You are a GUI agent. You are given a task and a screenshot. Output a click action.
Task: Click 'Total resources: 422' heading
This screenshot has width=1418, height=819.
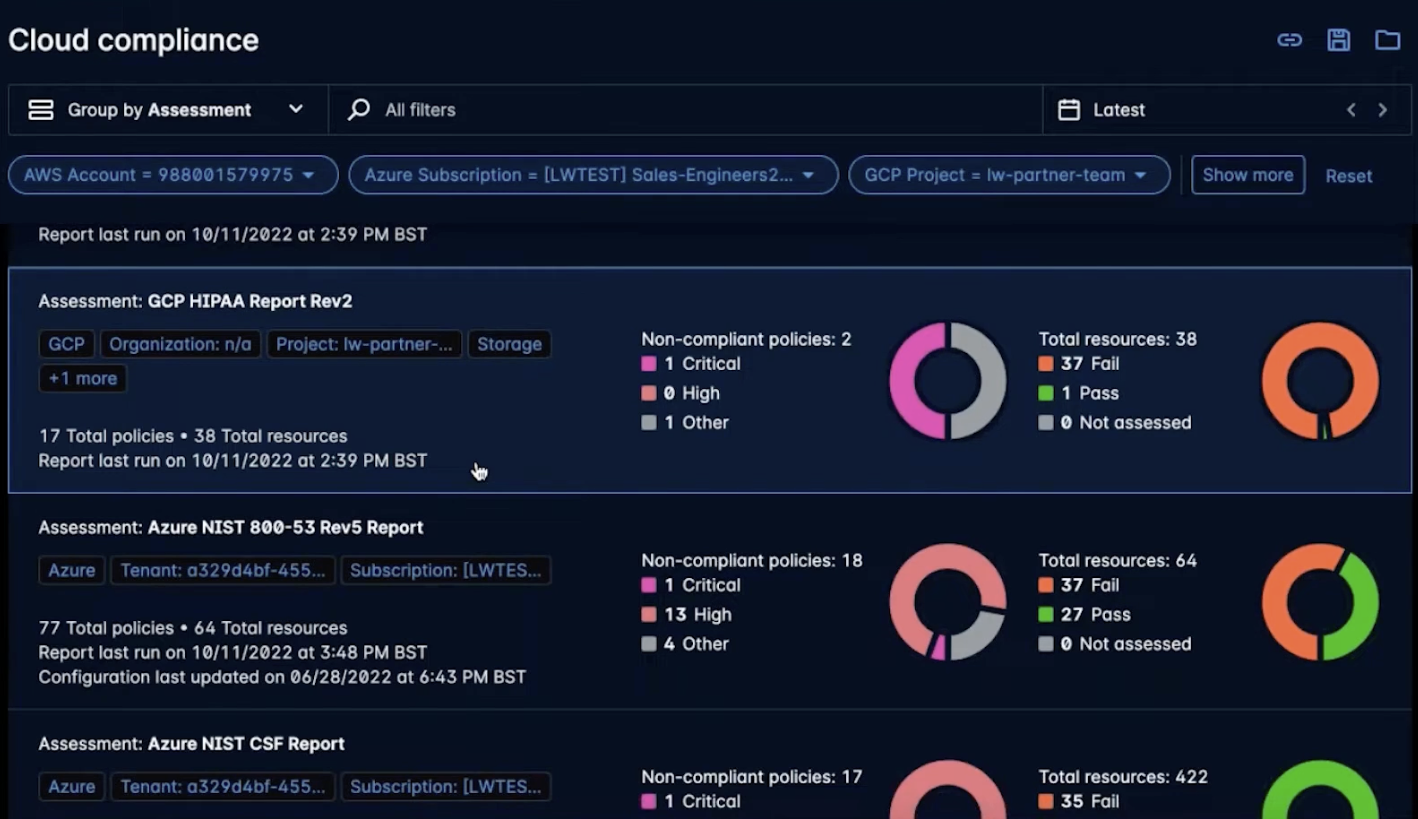tap(1123, 777)
